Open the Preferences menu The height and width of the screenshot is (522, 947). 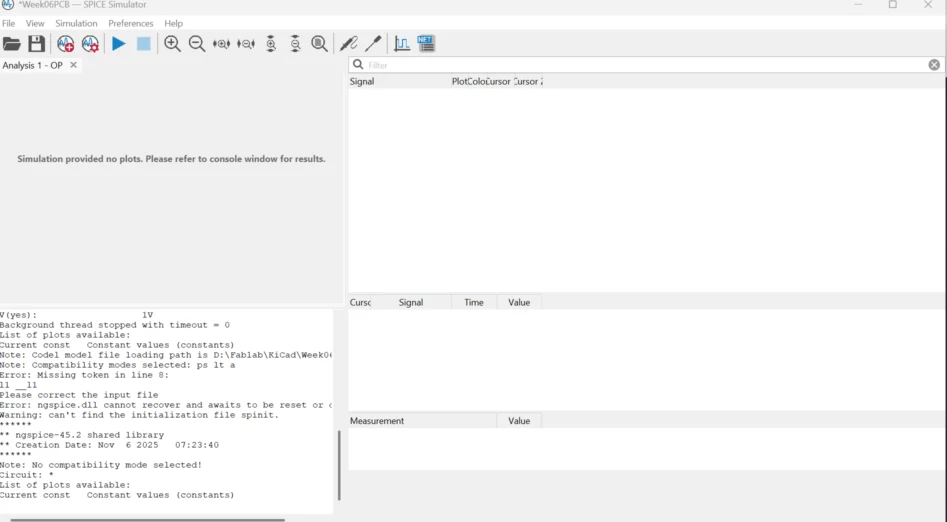point(130,23)
